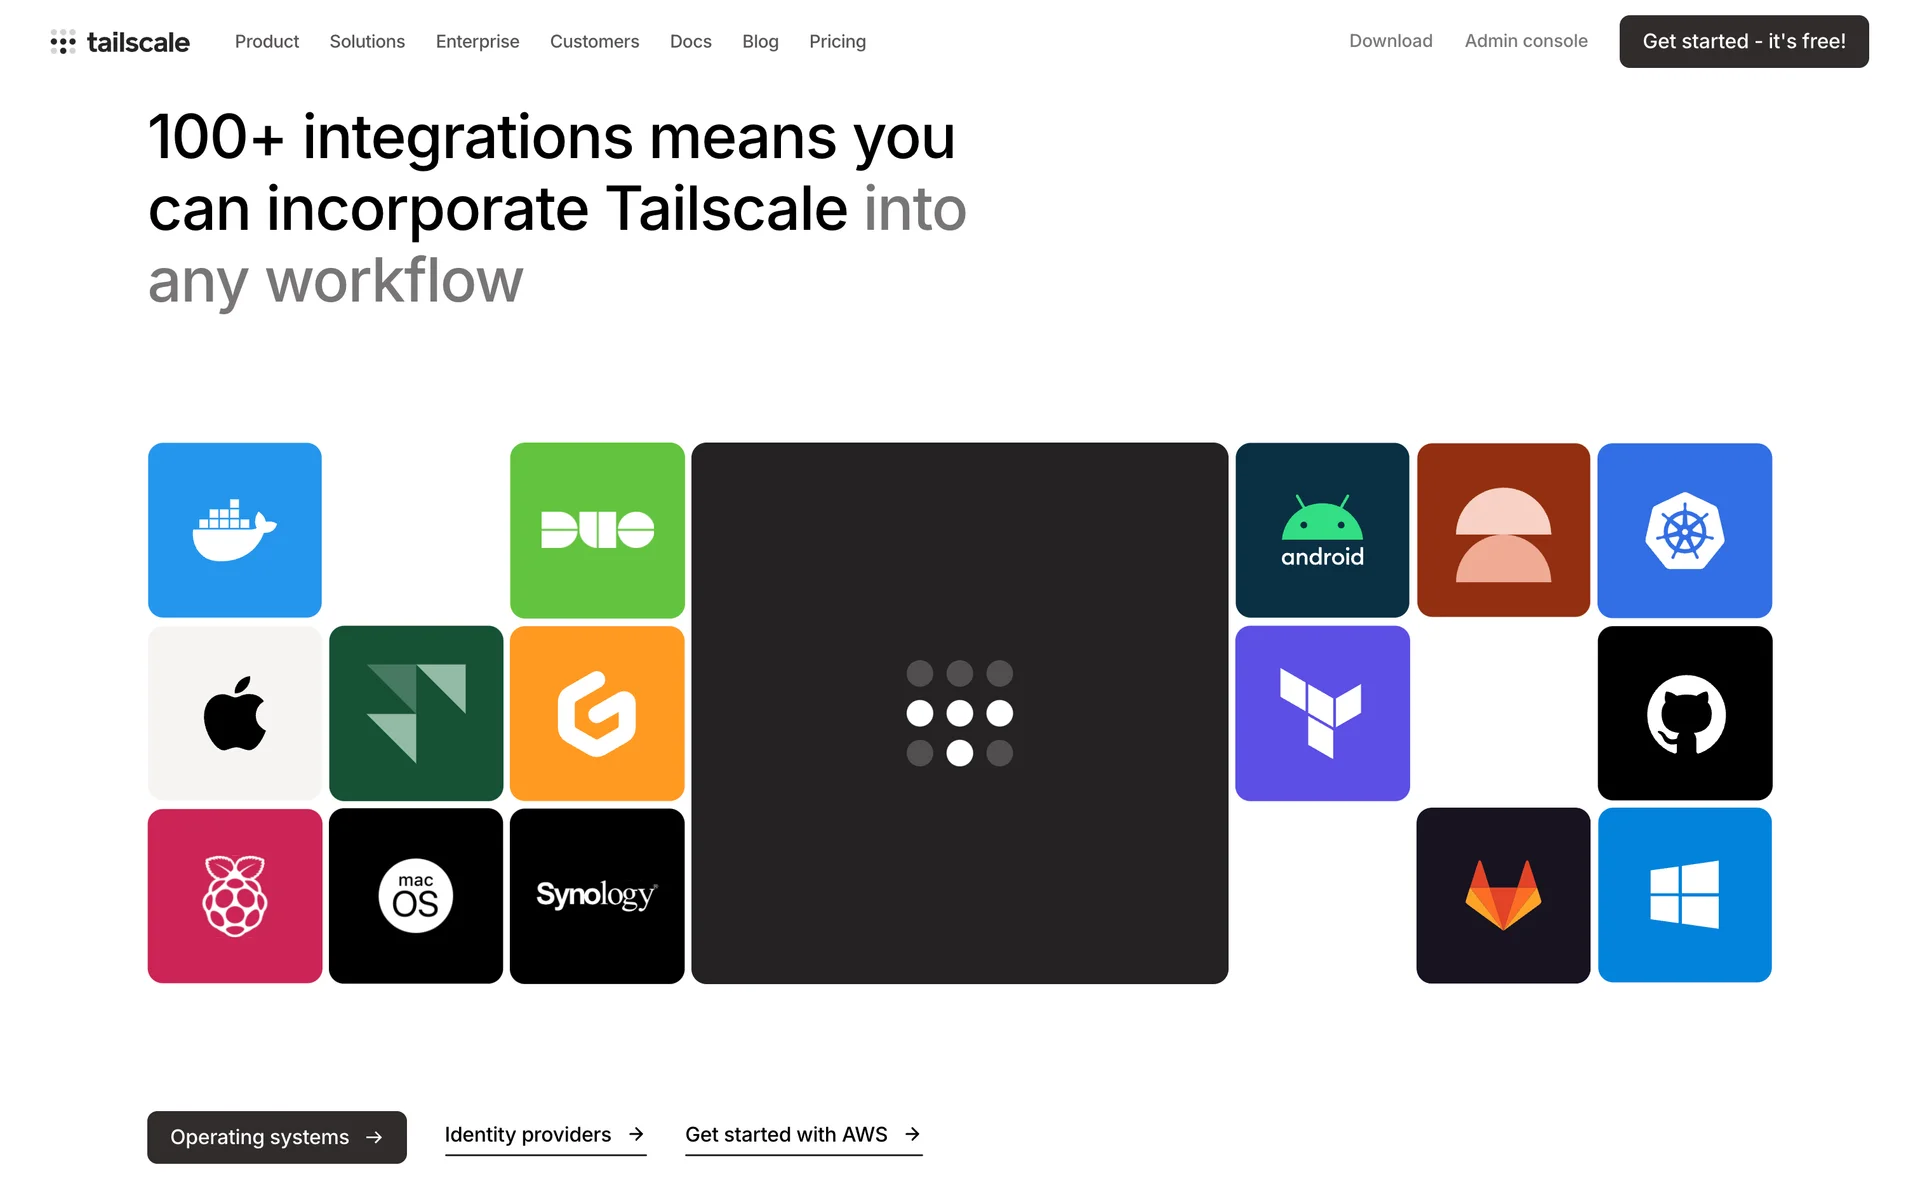The width and height of the screenshot is (1920, 1200).
Task: Click the Windows logo tile
Action: (x=1684, y=896)
